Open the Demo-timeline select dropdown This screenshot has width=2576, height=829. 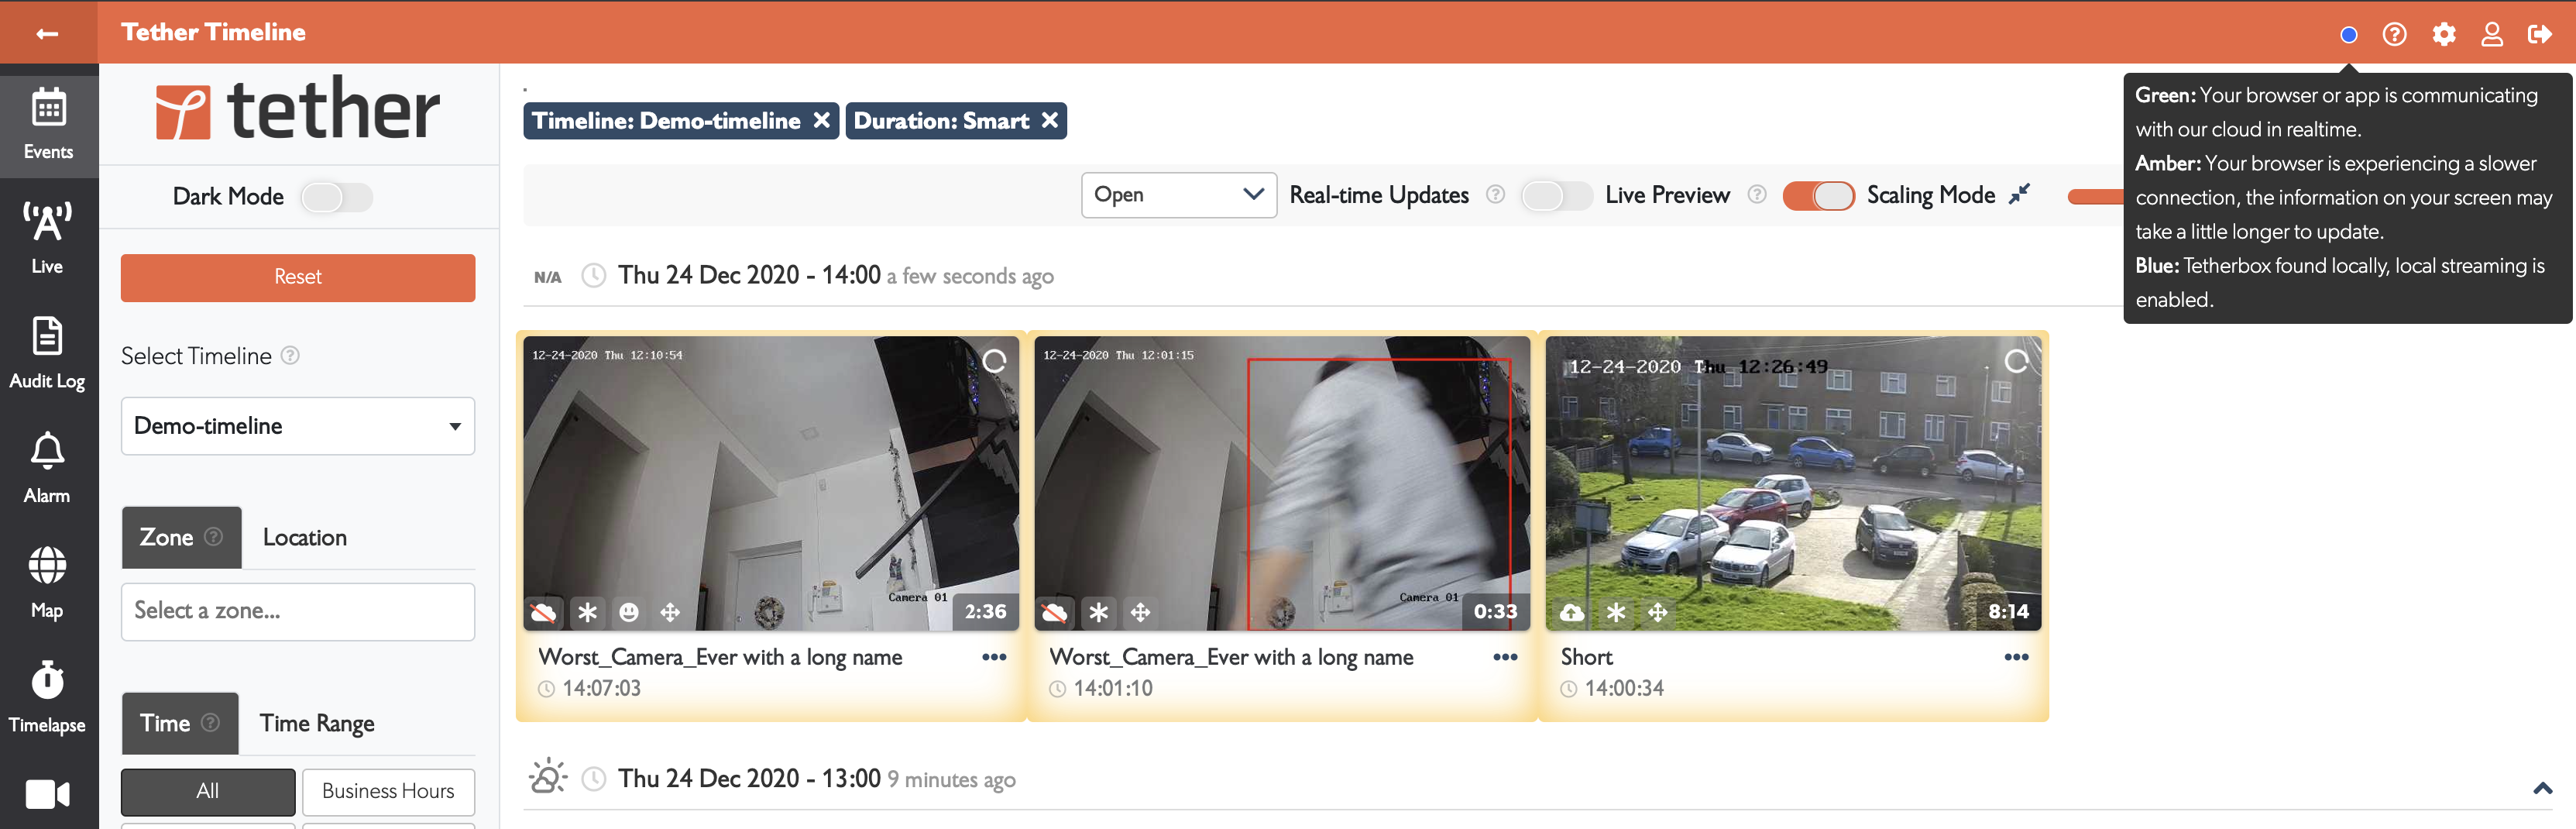297,426
